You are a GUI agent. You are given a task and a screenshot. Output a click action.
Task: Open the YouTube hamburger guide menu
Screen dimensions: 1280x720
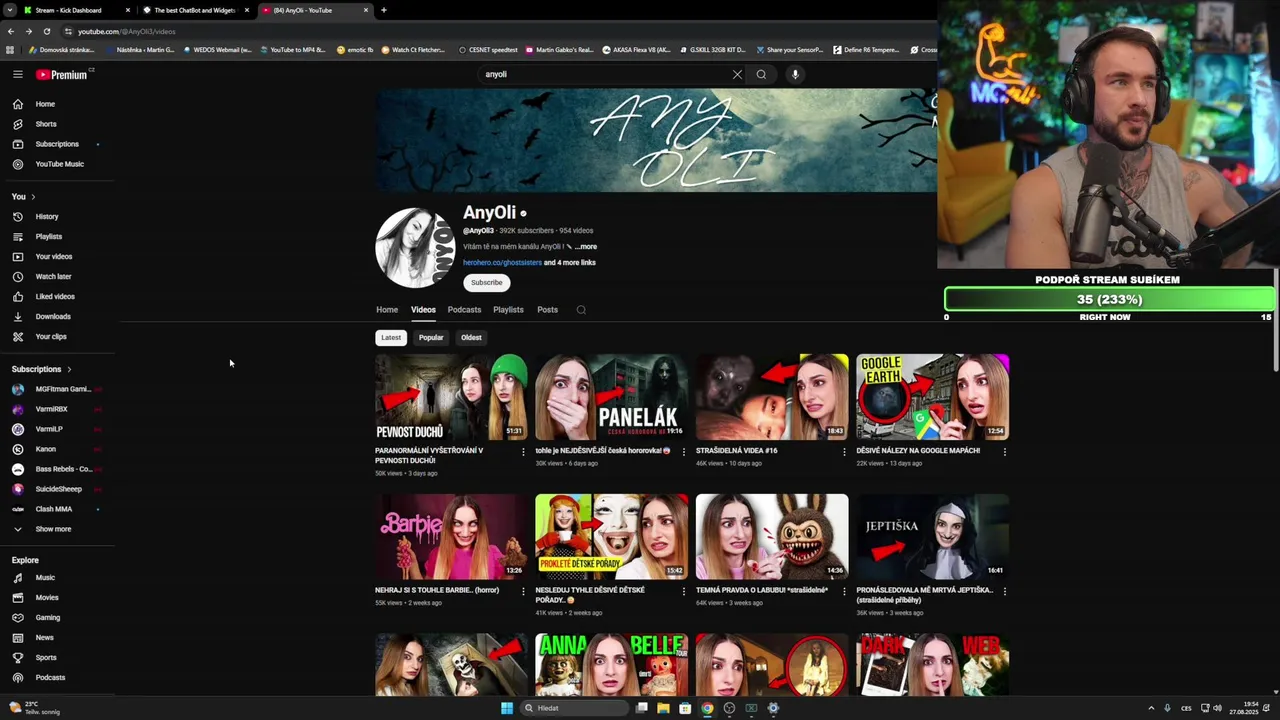[17, 74]
